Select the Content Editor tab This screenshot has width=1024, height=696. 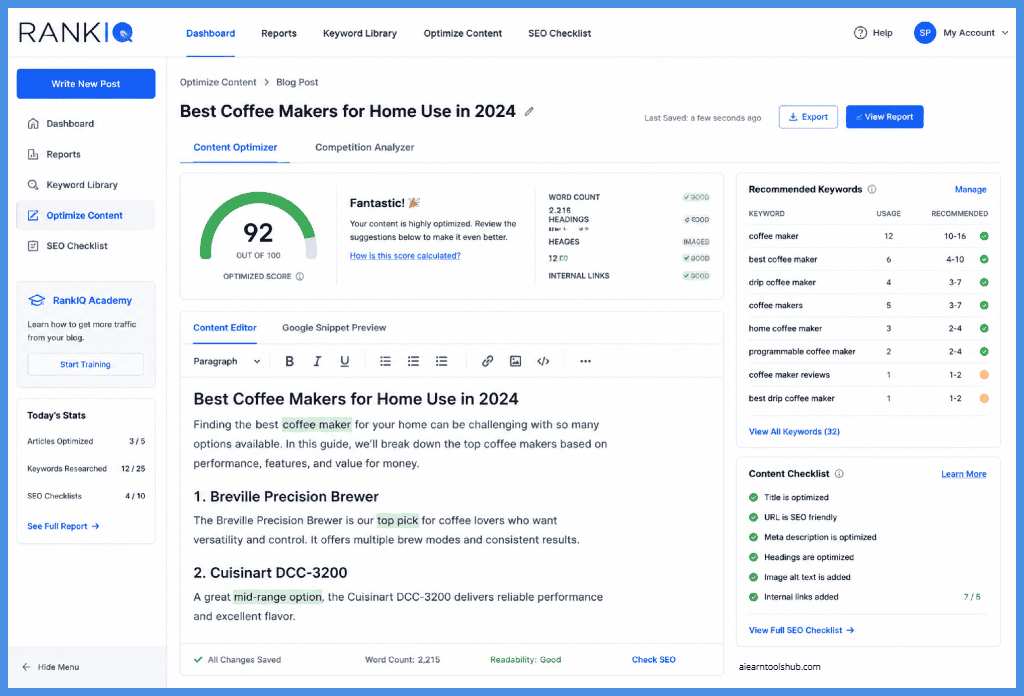point(225,328)
